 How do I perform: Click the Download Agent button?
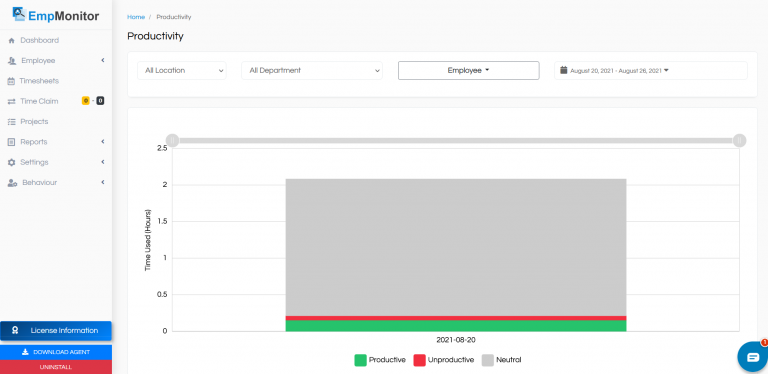point(56,352)
